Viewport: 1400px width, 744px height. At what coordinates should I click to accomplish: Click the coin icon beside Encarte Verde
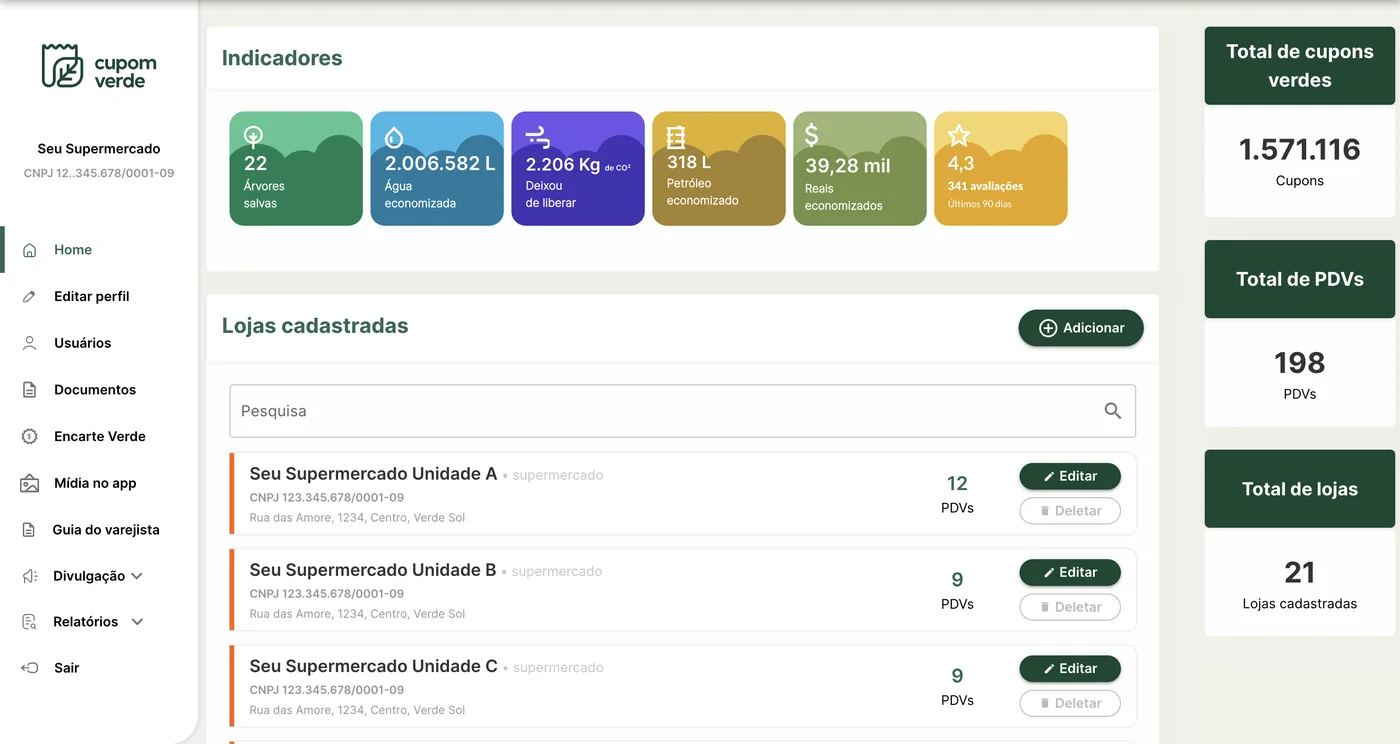(x=30, y=436)
